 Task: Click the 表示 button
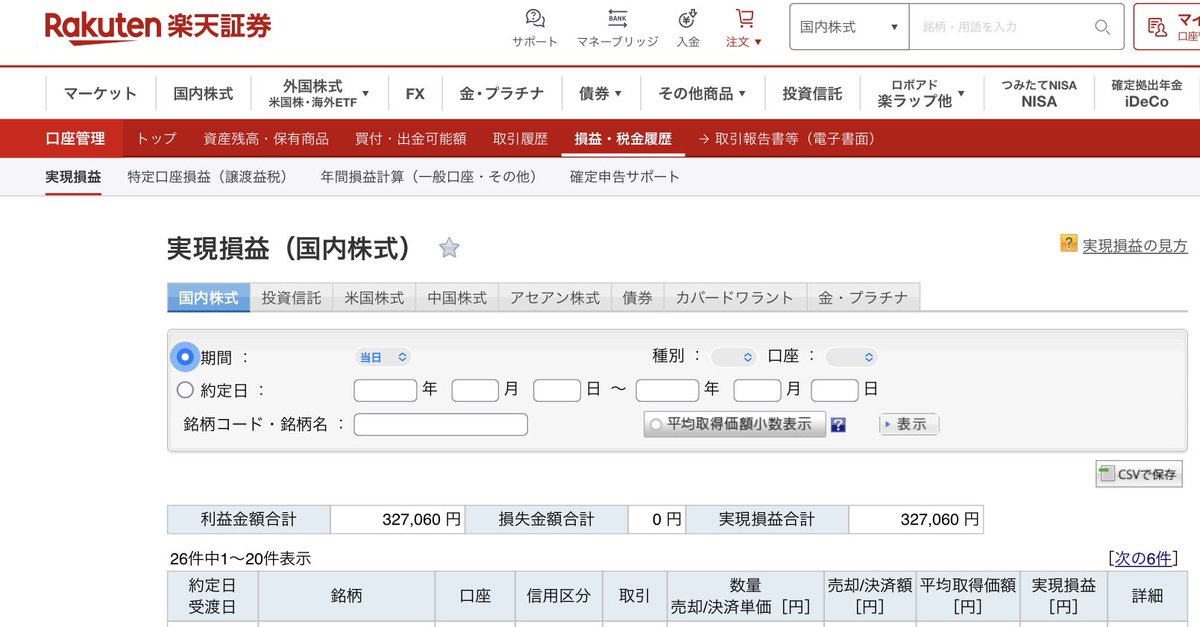(x=909, y=424)
